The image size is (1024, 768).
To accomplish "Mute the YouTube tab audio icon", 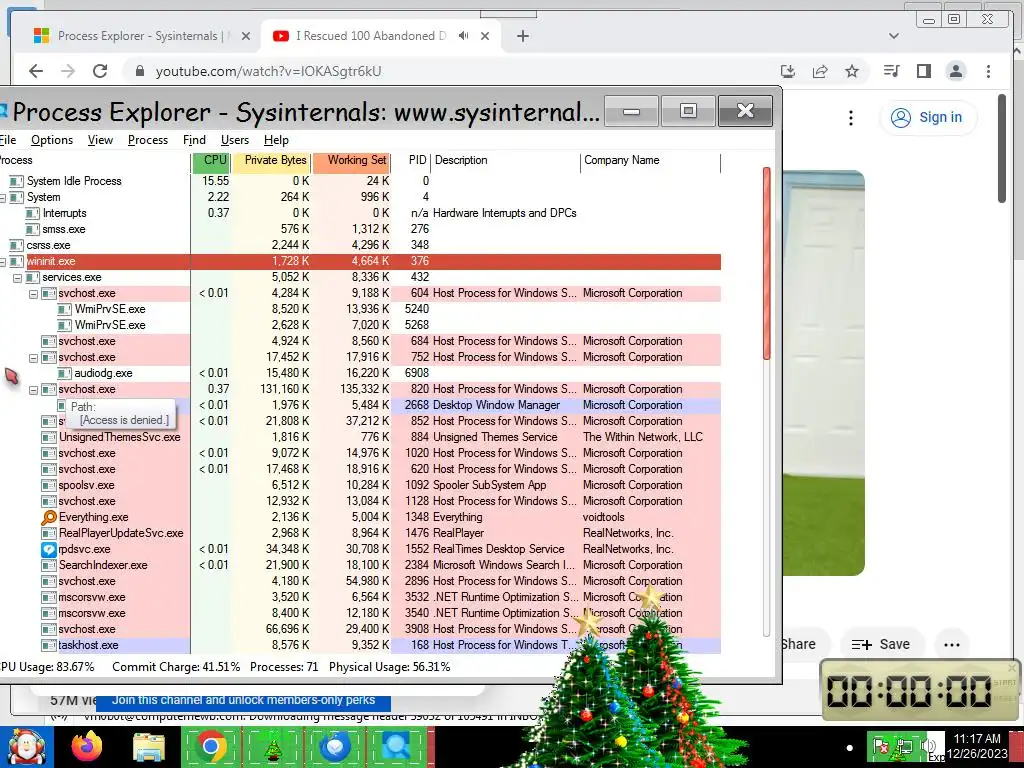I will (464, 36).
